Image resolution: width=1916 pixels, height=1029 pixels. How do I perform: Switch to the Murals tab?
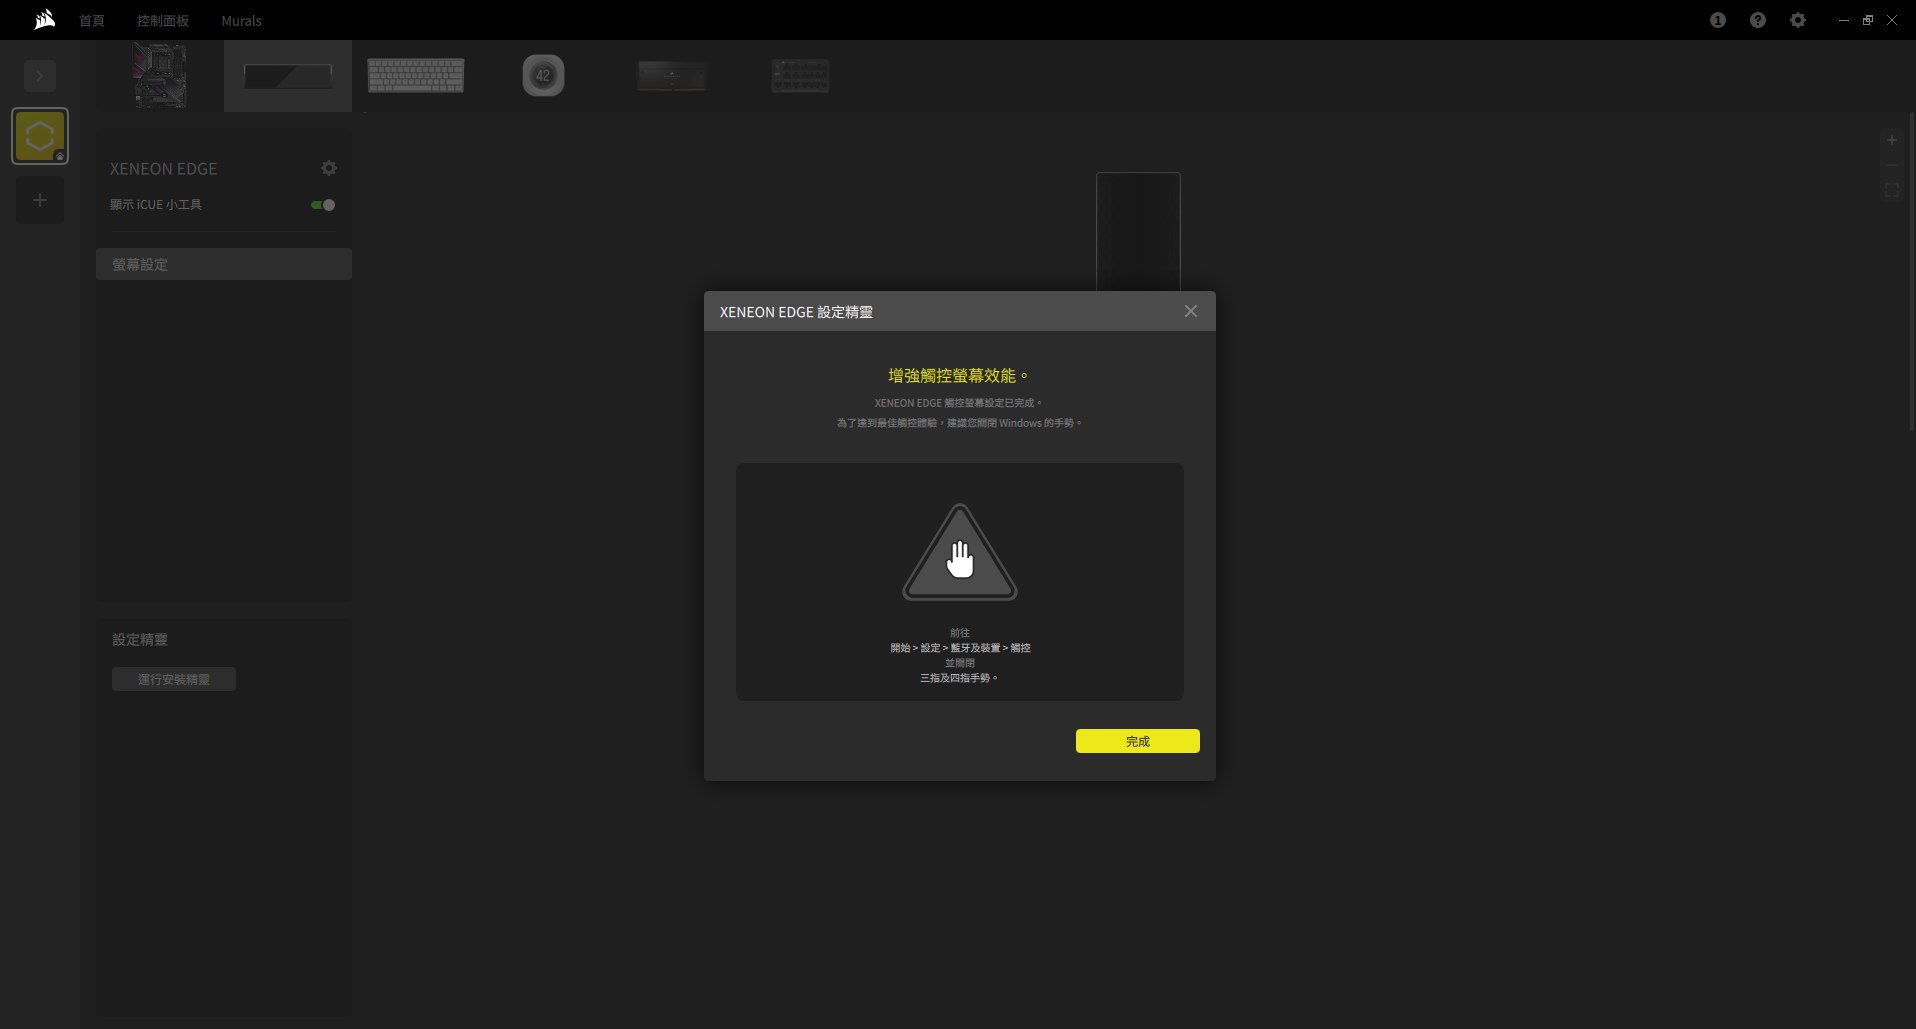241,21
